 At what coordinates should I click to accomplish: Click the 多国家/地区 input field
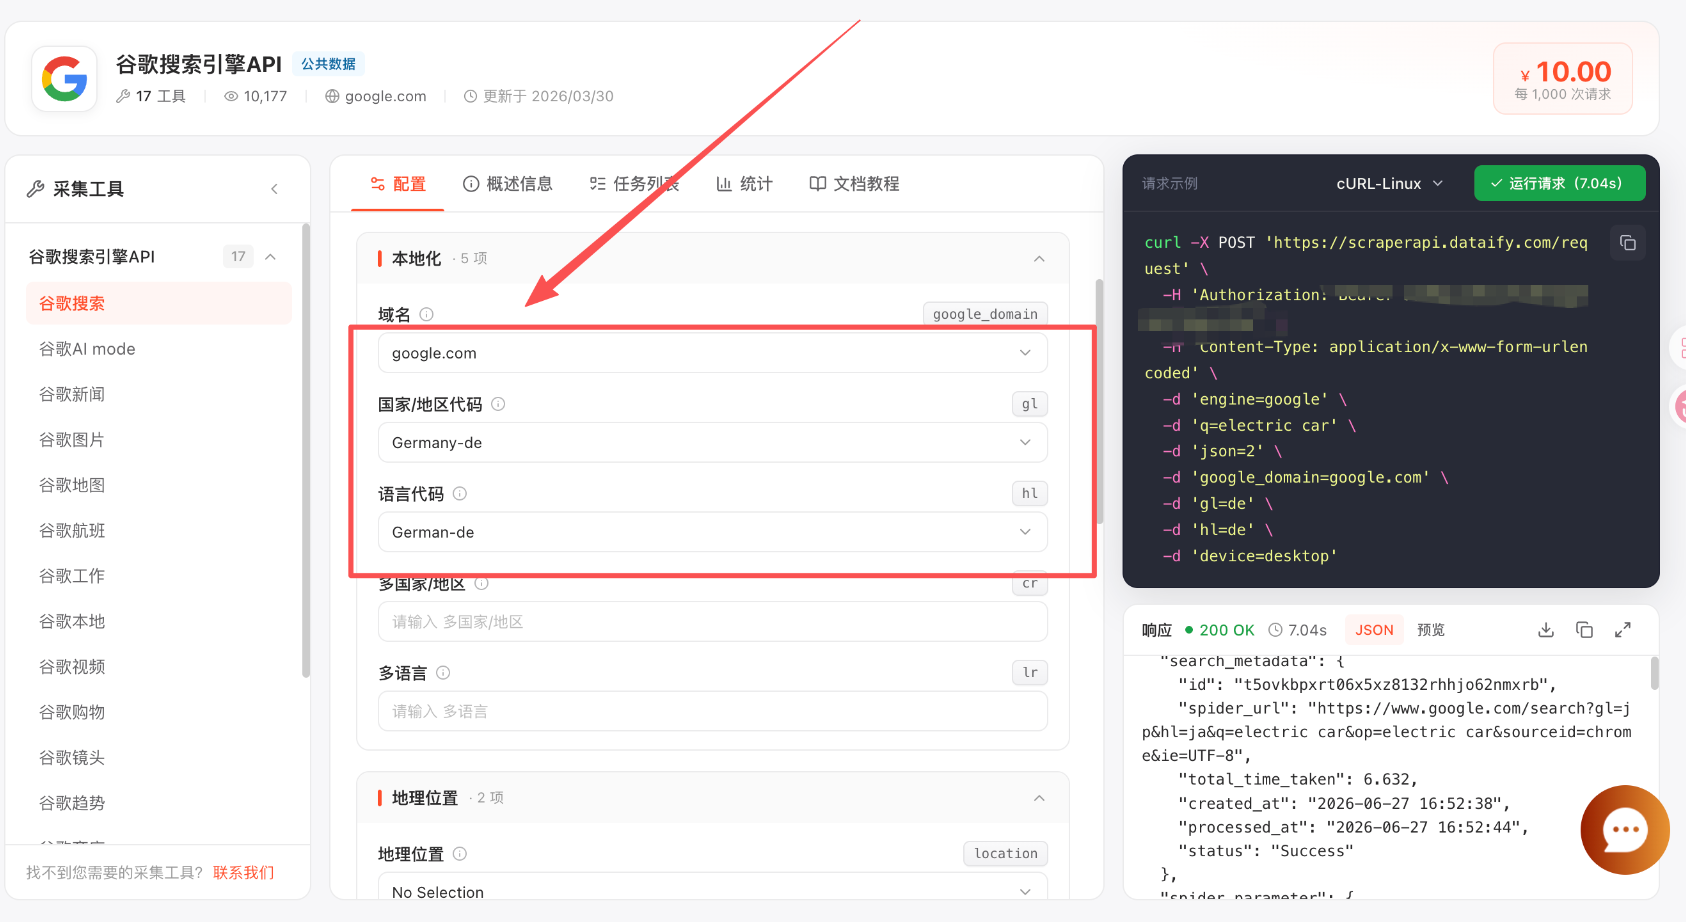[x=713, y=622]
